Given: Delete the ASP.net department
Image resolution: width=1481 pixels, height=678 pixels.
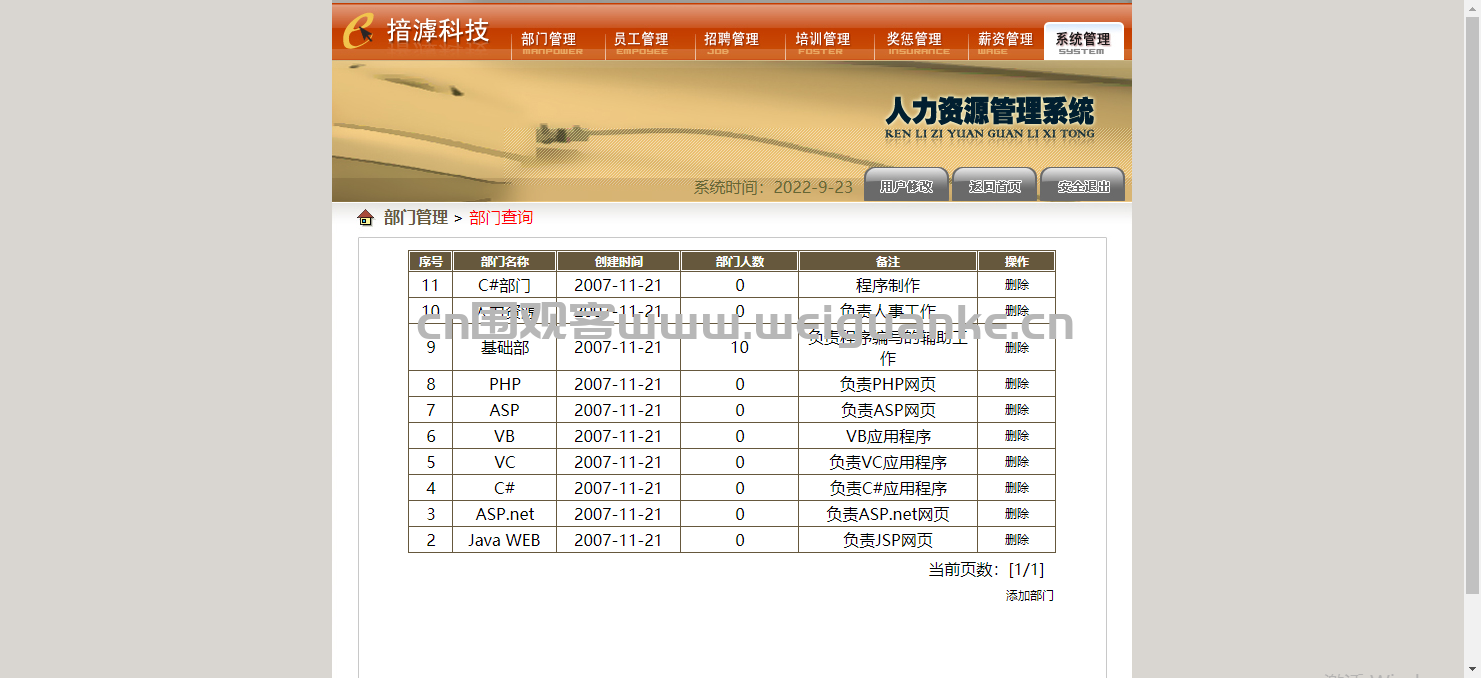Looking at the screenshot, I should (x=1017, y=514).
